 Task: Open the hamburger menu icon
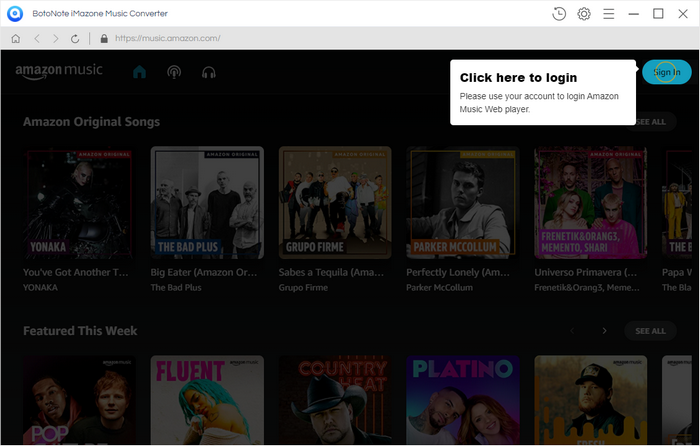click(608, 14)
